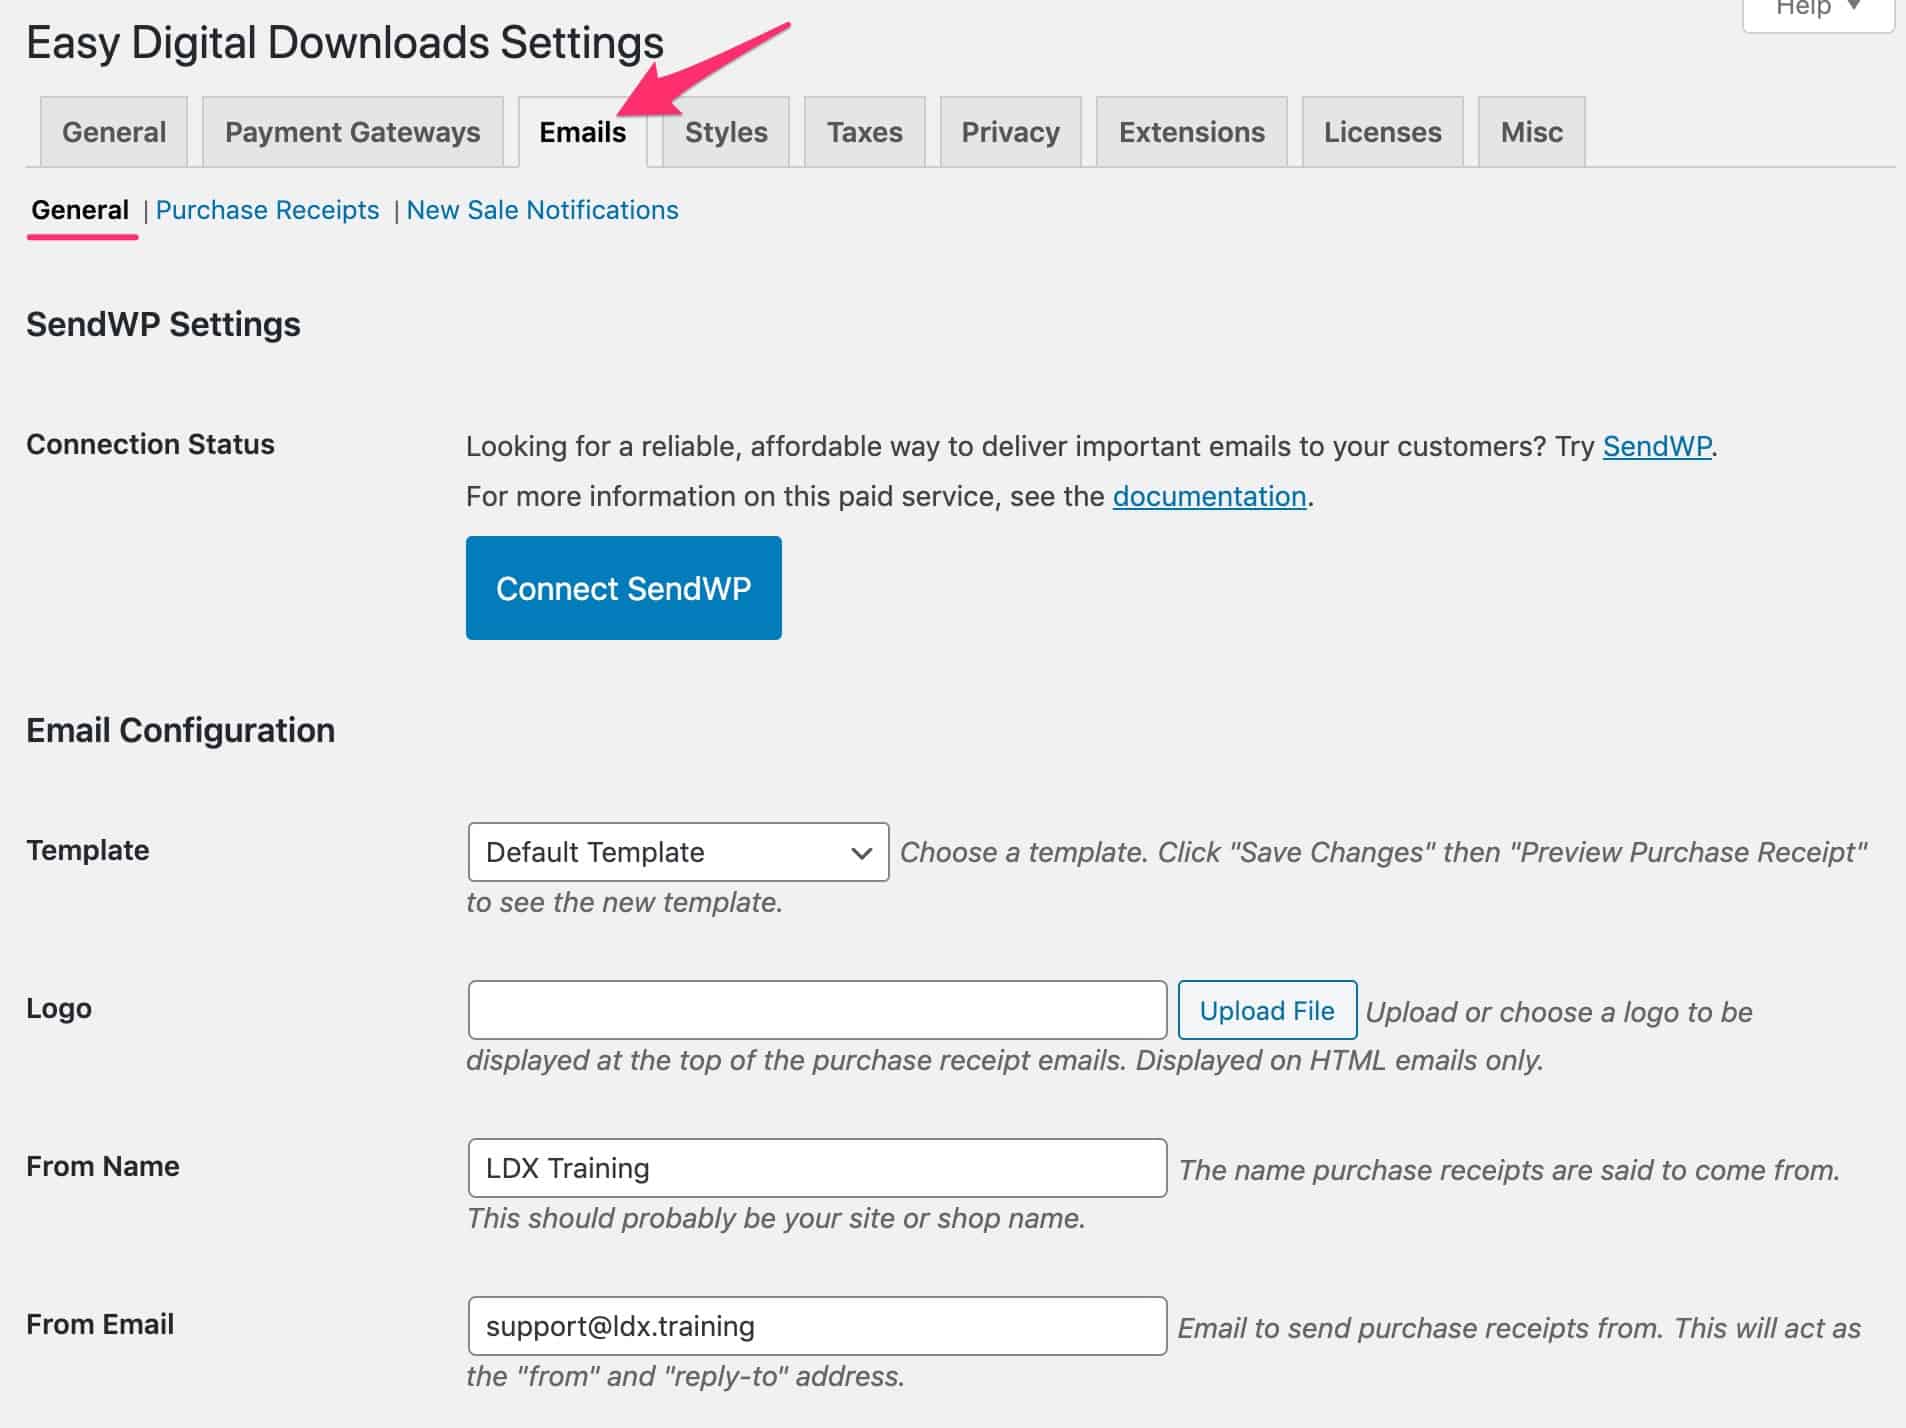Select the Extensions tab

click(x=1192, y=131)
